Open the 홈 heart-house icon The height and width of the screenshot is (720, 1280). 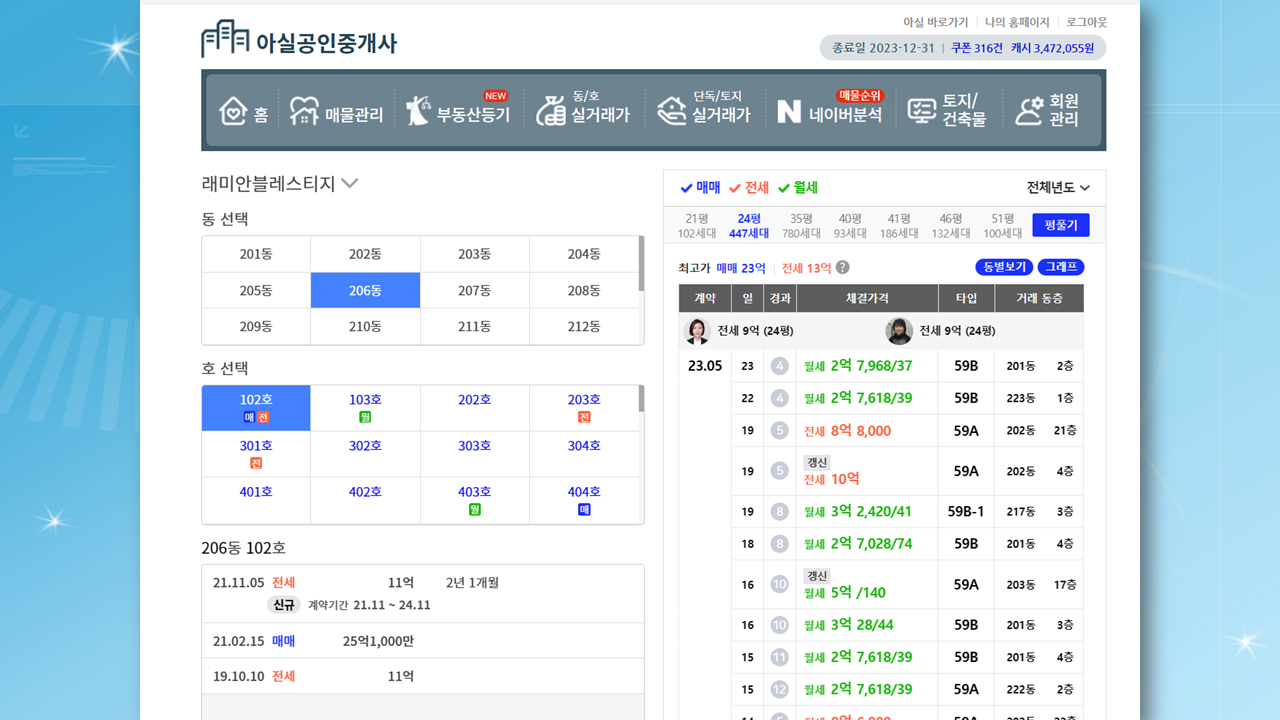233,111
